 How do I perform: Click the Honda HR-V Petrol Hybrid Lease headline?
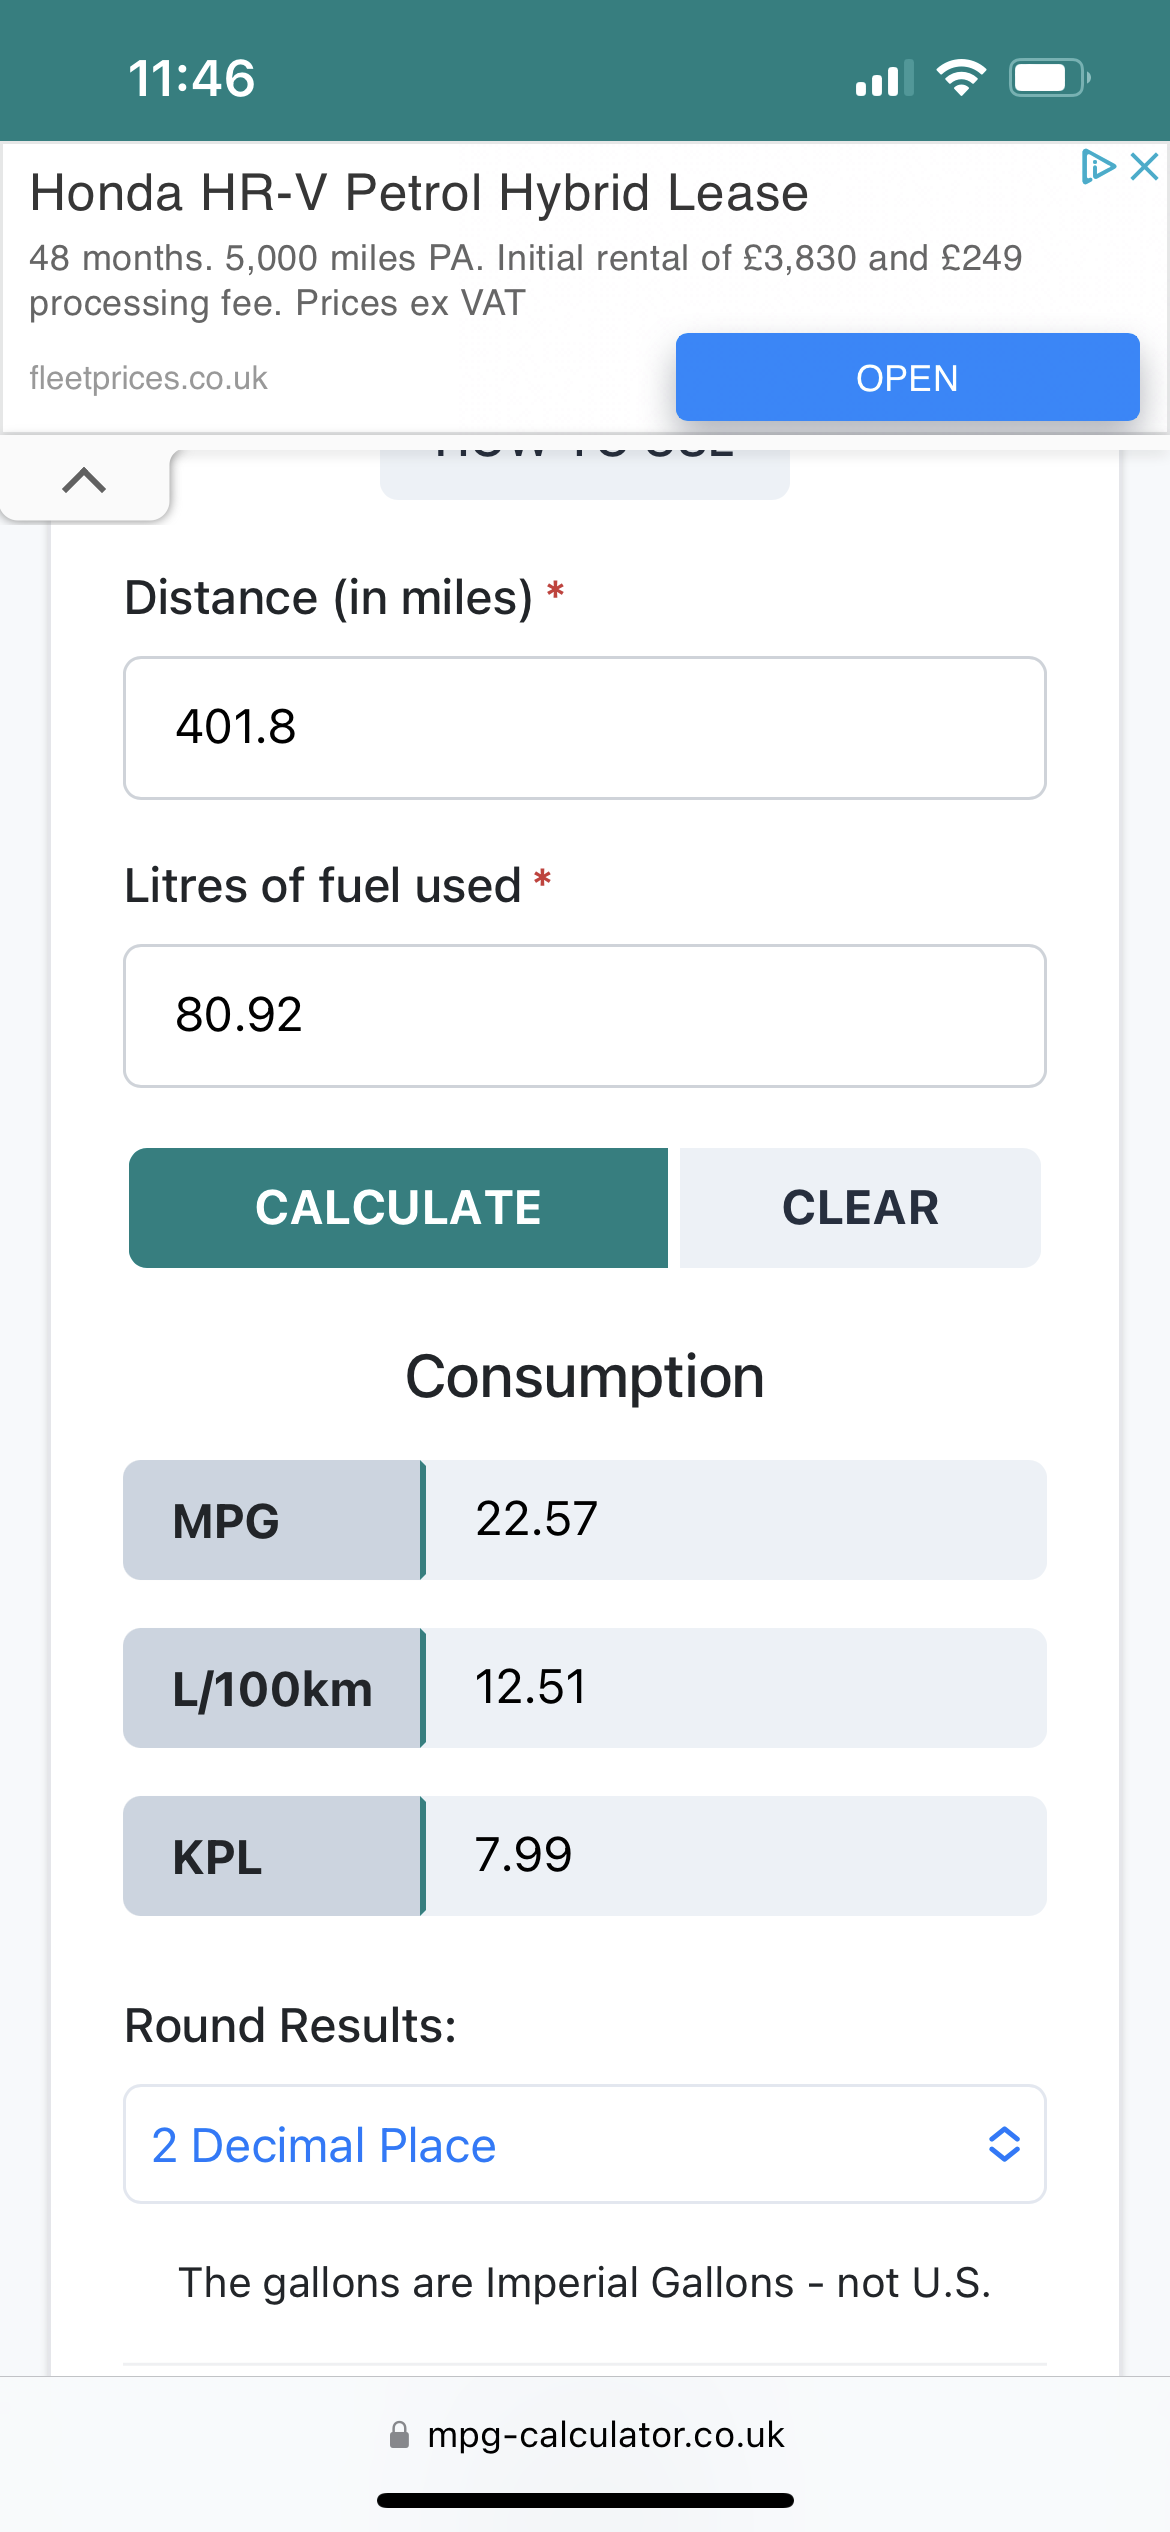419,193
